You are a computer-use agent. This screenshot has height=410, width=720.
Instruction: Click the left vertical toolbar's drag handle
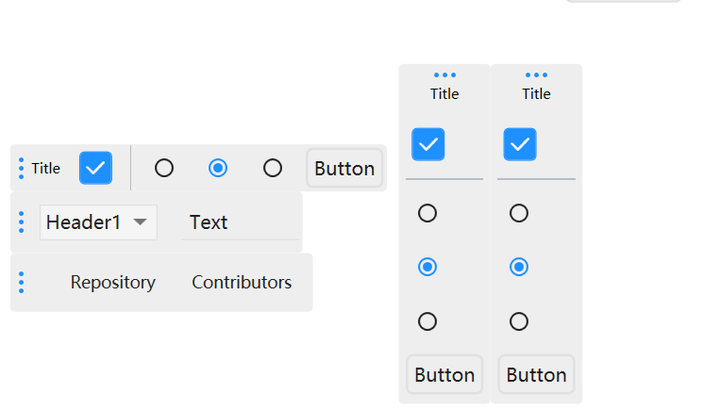(444, 75)
